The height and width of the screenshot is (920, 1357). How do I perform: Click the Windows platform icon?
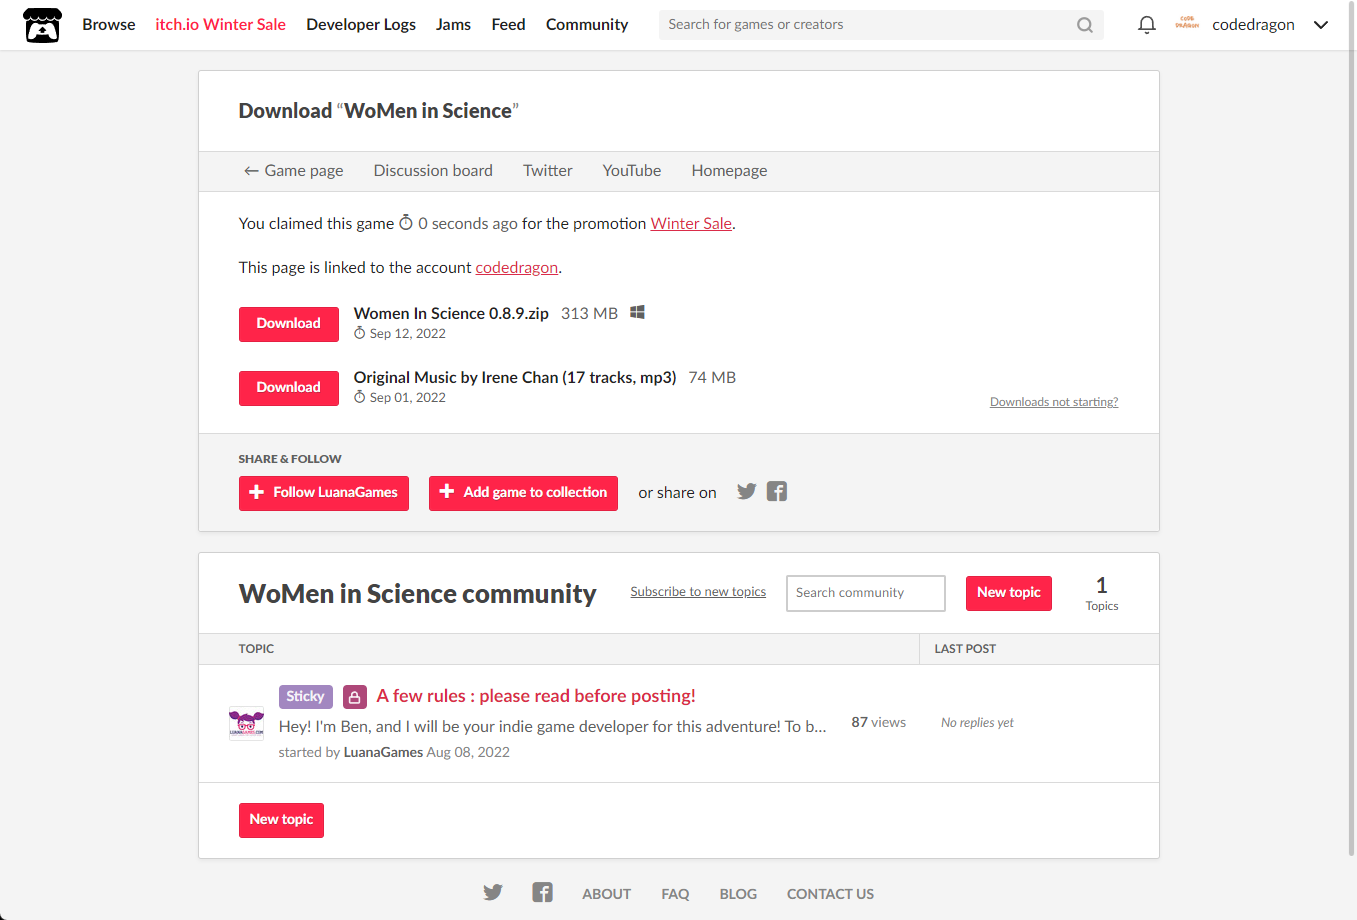point(637,313)
